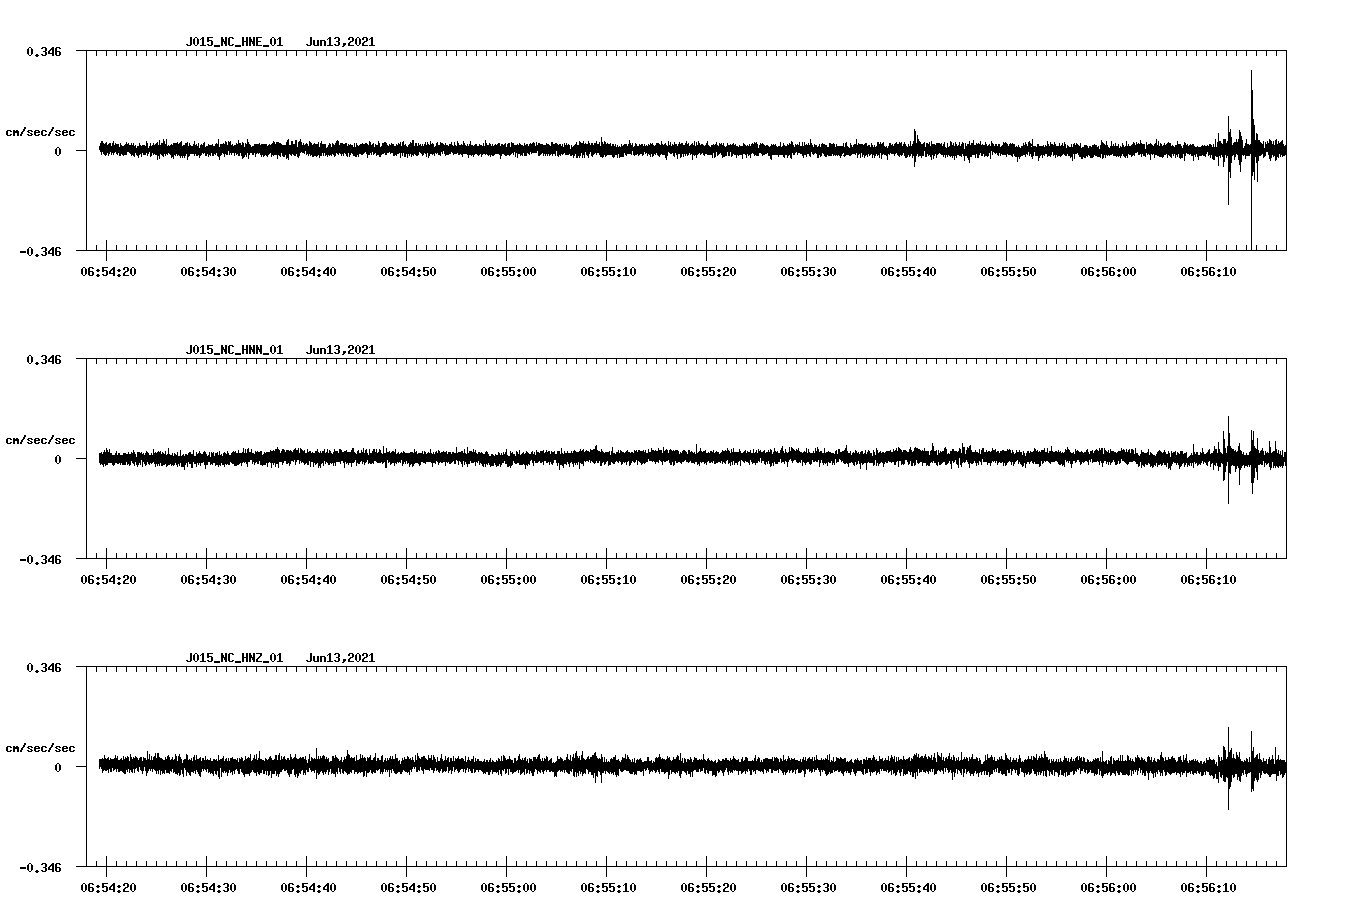Select the cm/sec/sec unit label on top plot
The height and width of the screenshot is (924, 1358).
41,131
